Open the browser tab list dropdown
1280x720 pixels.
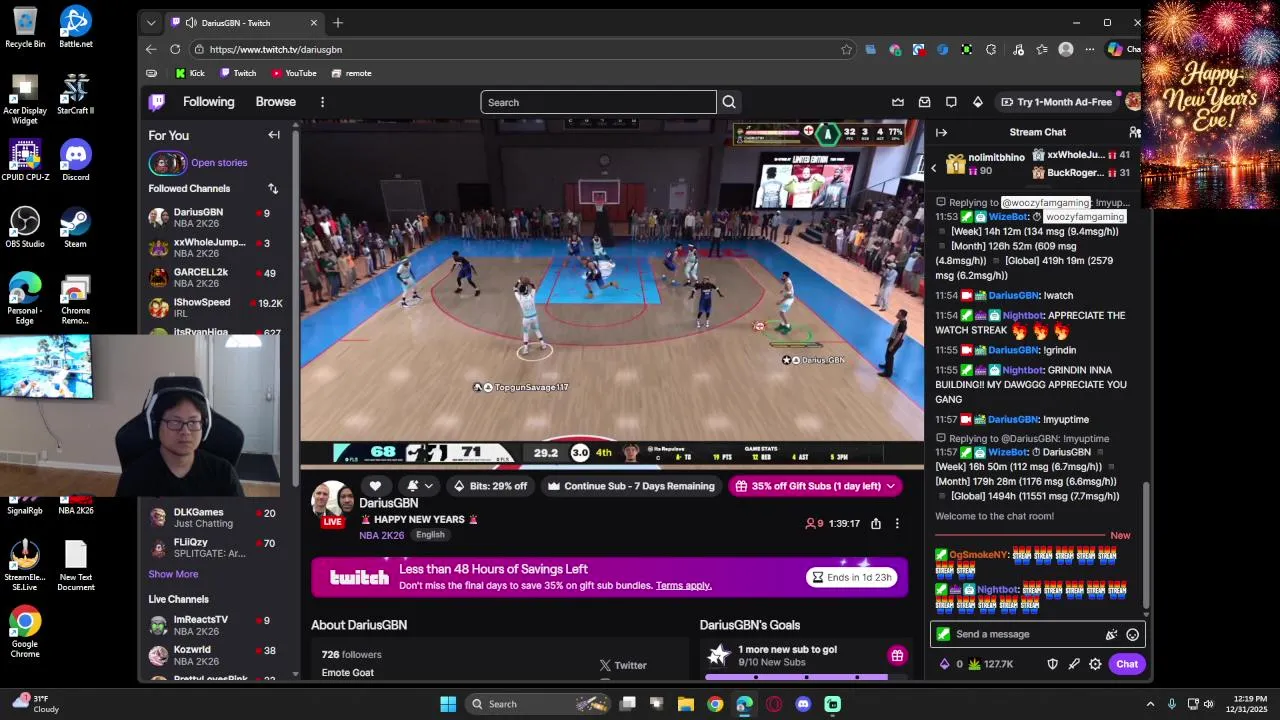tap(151, 22)
